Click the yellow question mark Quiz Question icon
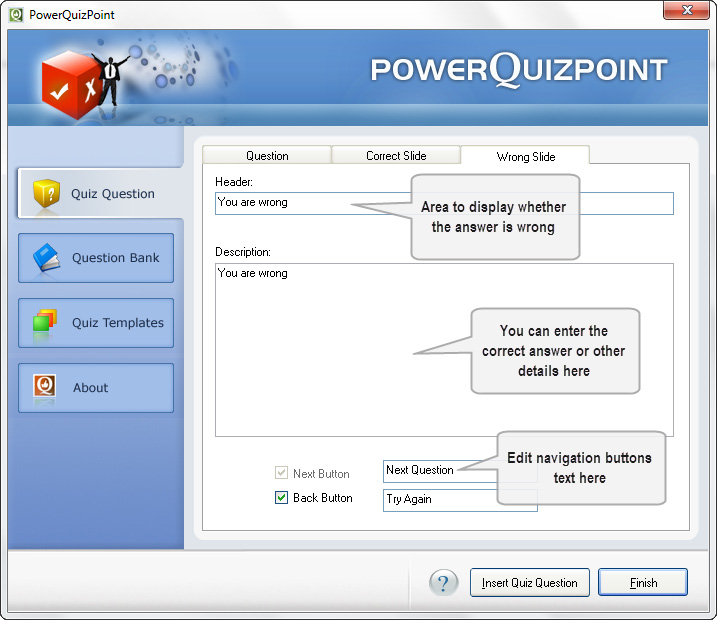 click(x=47, y=193)
